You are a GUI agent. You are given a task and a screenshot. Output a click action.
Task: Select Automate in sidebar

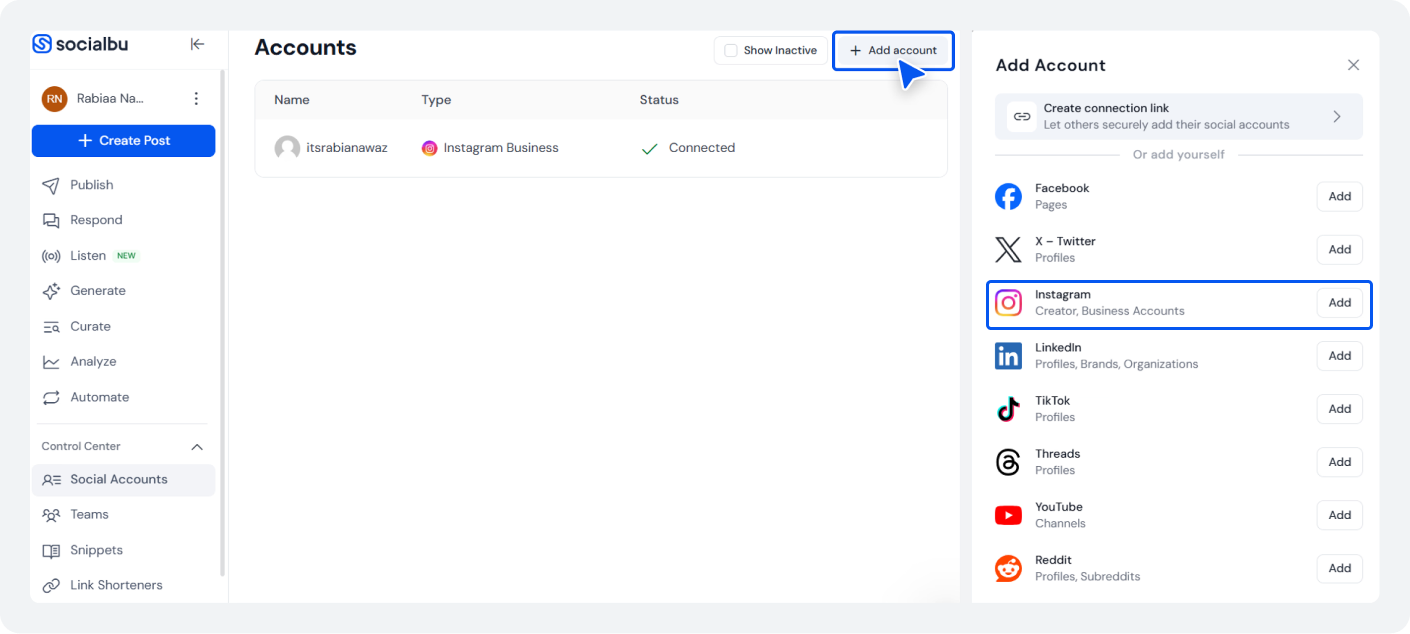pos(123,397)
